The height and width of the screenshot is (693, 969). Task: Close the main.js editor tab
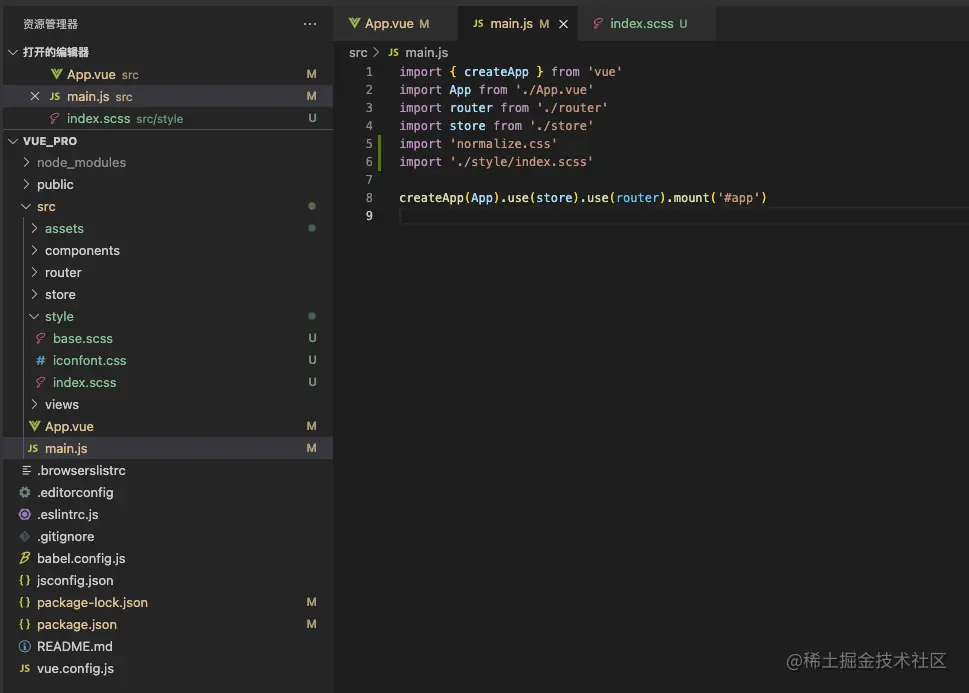563,24
